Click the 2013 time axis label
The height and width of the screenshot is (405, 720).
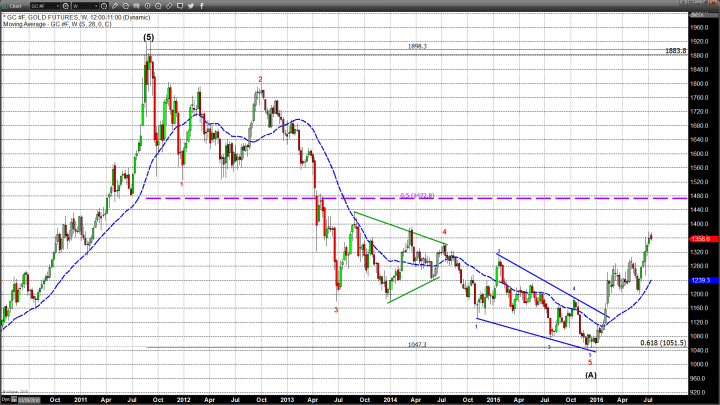click(x=287, y=400)
